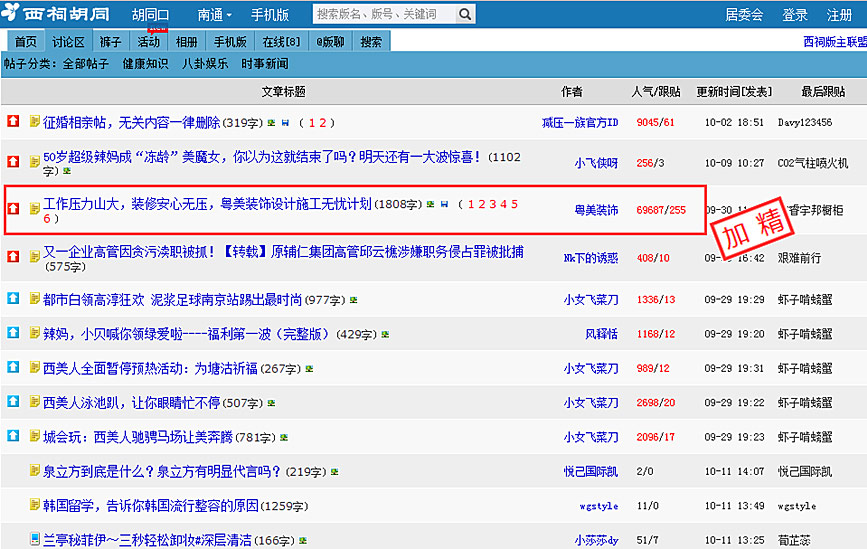Viewport: 867px width, 549px height.
Task: Click the yellow note icon before 泉立方到底是什么
Action: (x=35, y=471)
